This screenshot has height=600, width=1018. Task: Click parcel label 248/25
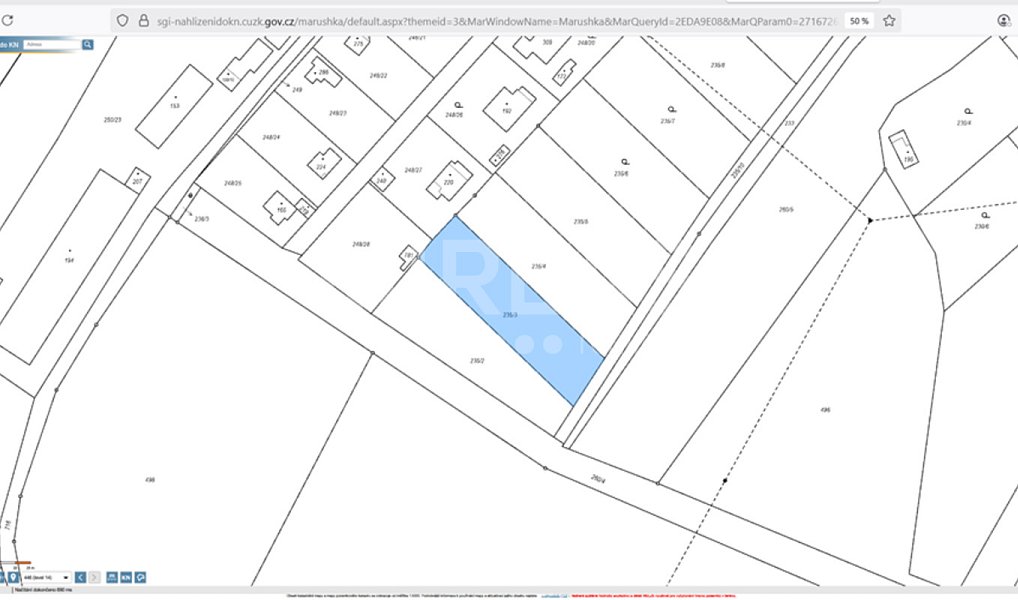click(232, 183)
